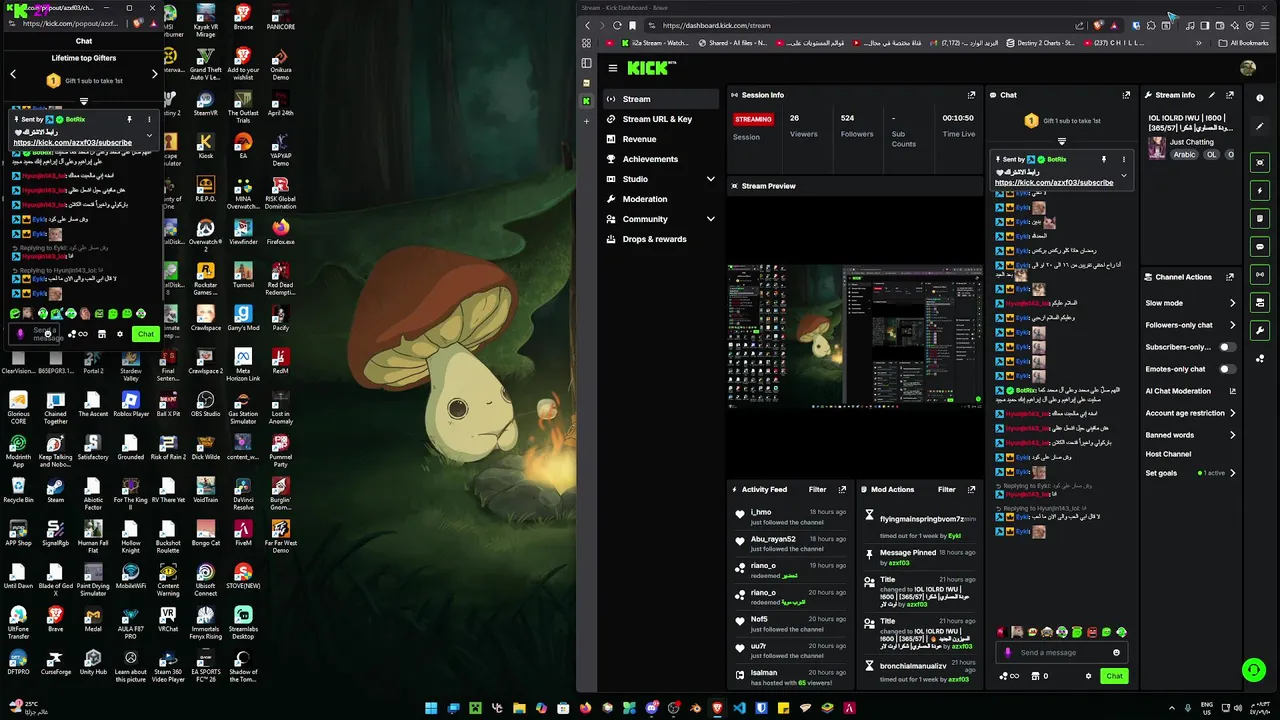Viewport: 1280px width, 720px height.
Task: Open Banned words settings
Action: [1190, 435]
